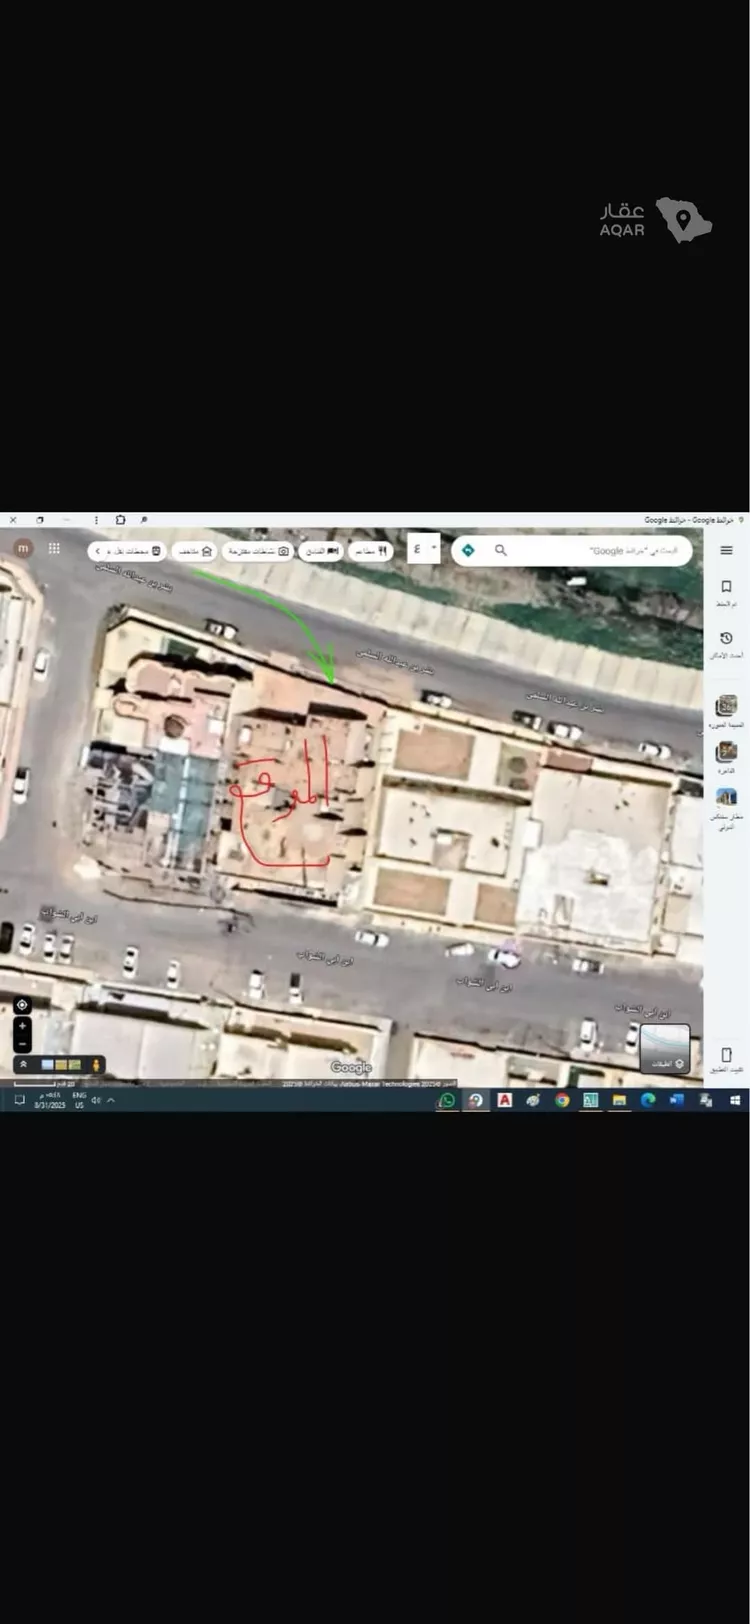Viewport: 750px width, 1624px height.
Task: Center map on my location
Action: tap(22, 1004)
